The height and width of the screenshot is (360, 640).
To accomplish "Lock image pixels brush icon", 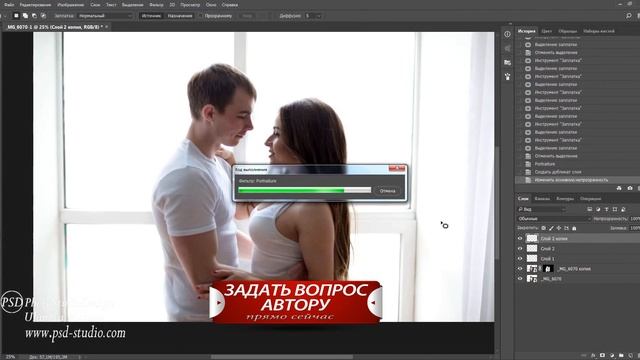I will 551,228.
